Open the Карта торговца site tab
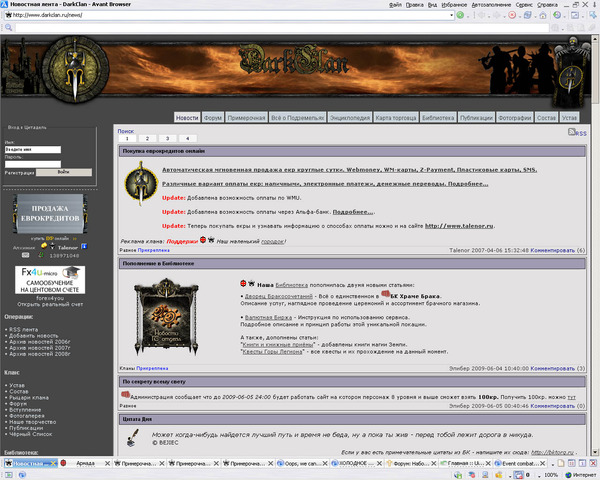Image resolution: width=600 pixels, height=480 pixels. 396,118
